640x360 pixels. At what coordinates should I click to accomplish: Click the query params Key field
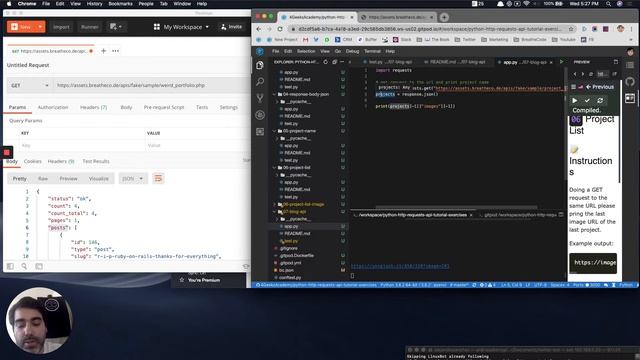82,145
